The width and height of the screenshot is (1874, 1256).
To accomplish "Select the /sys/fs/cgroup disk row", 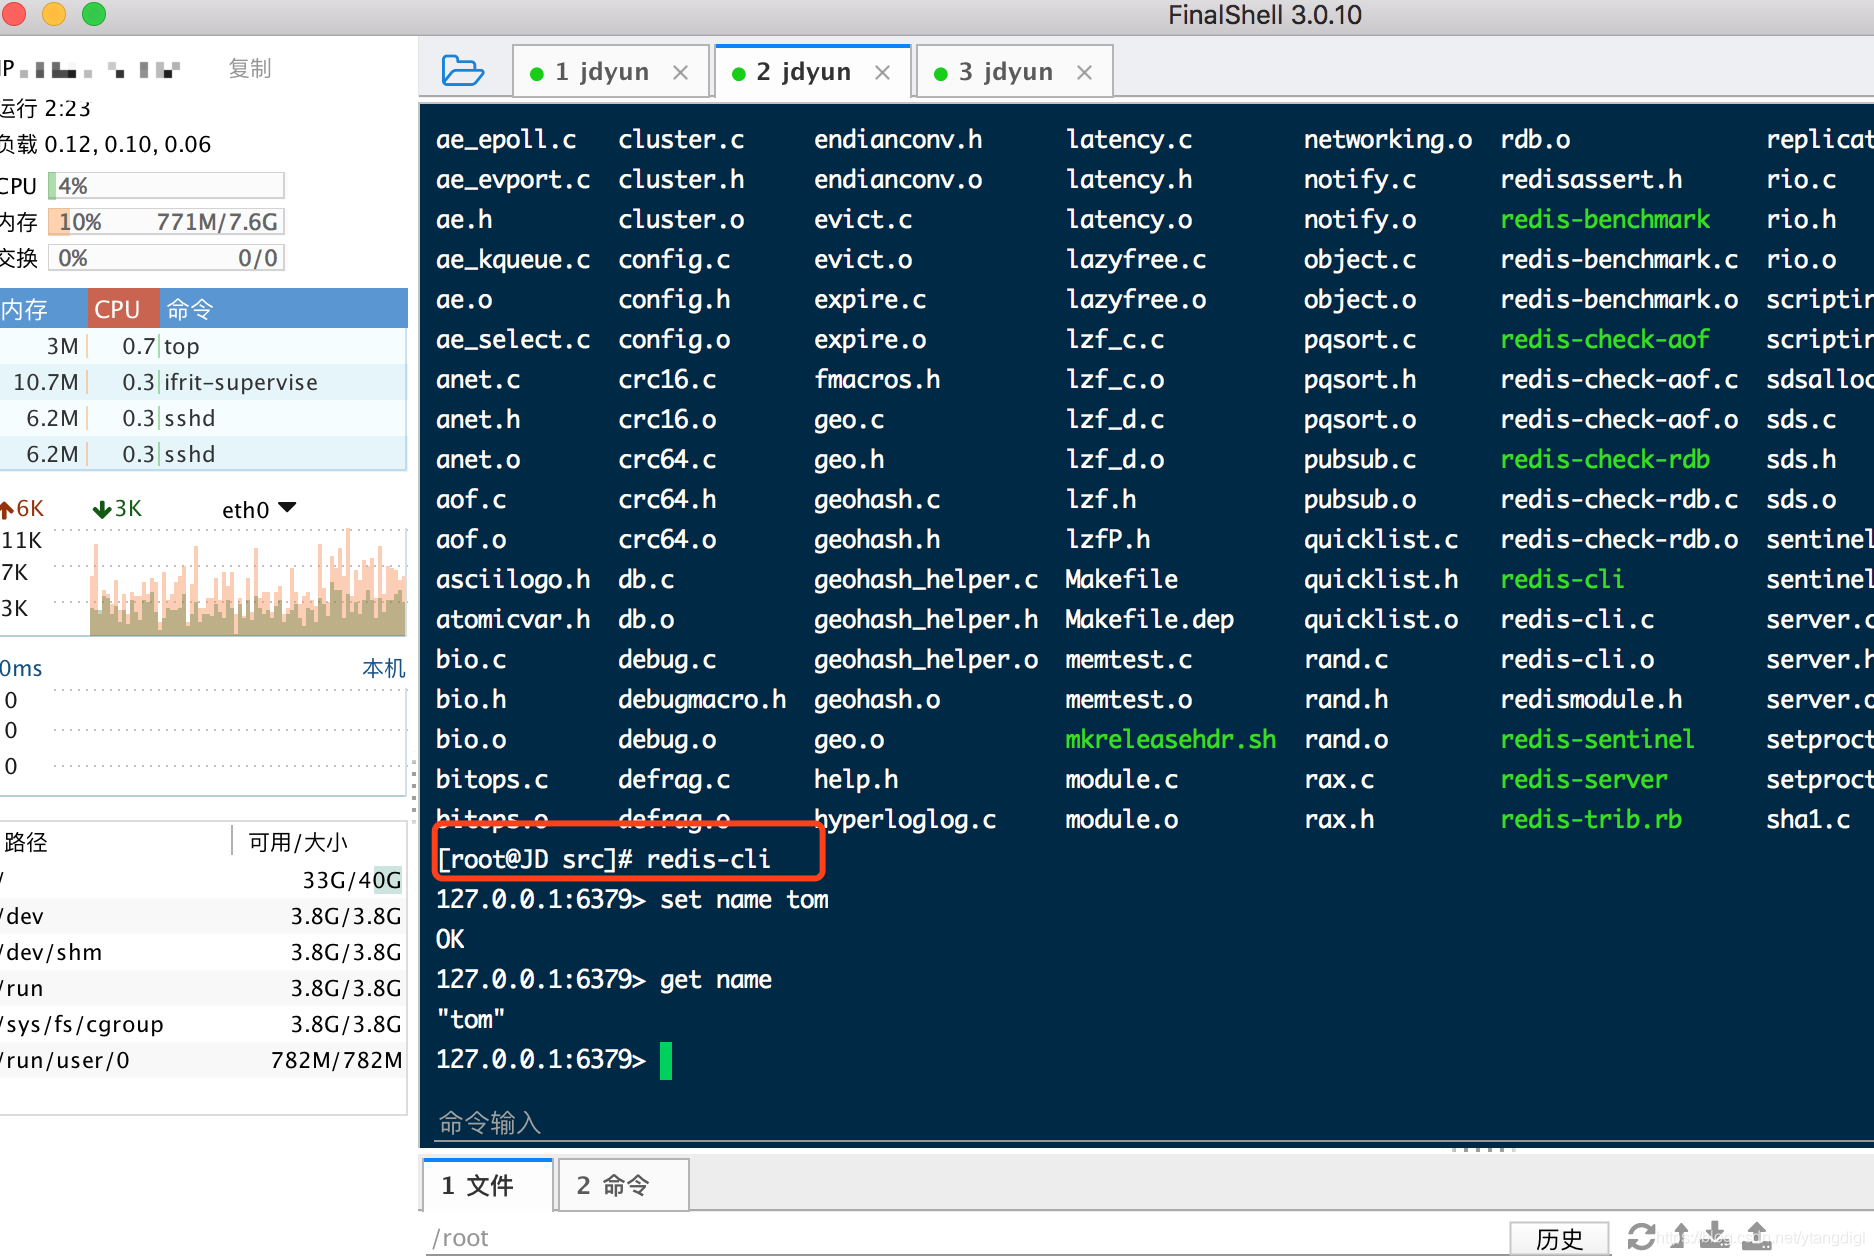I will tap(203, 1024).
